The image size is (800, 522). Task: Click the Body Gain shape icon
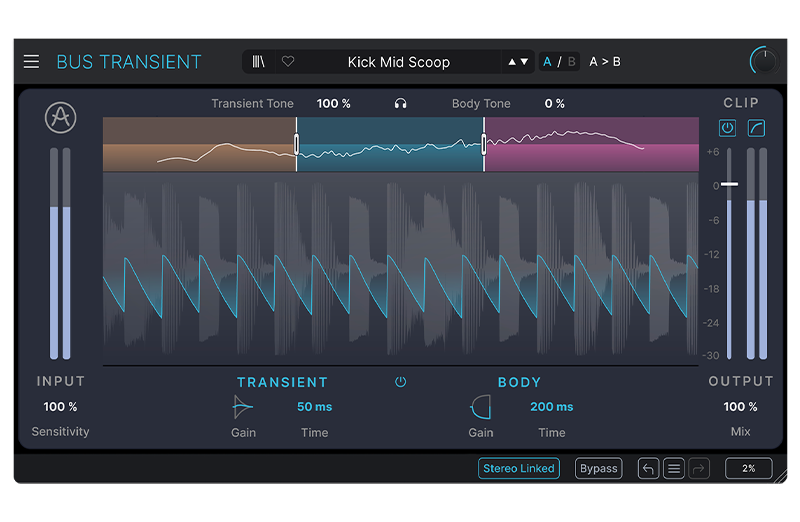coord(481,406)
